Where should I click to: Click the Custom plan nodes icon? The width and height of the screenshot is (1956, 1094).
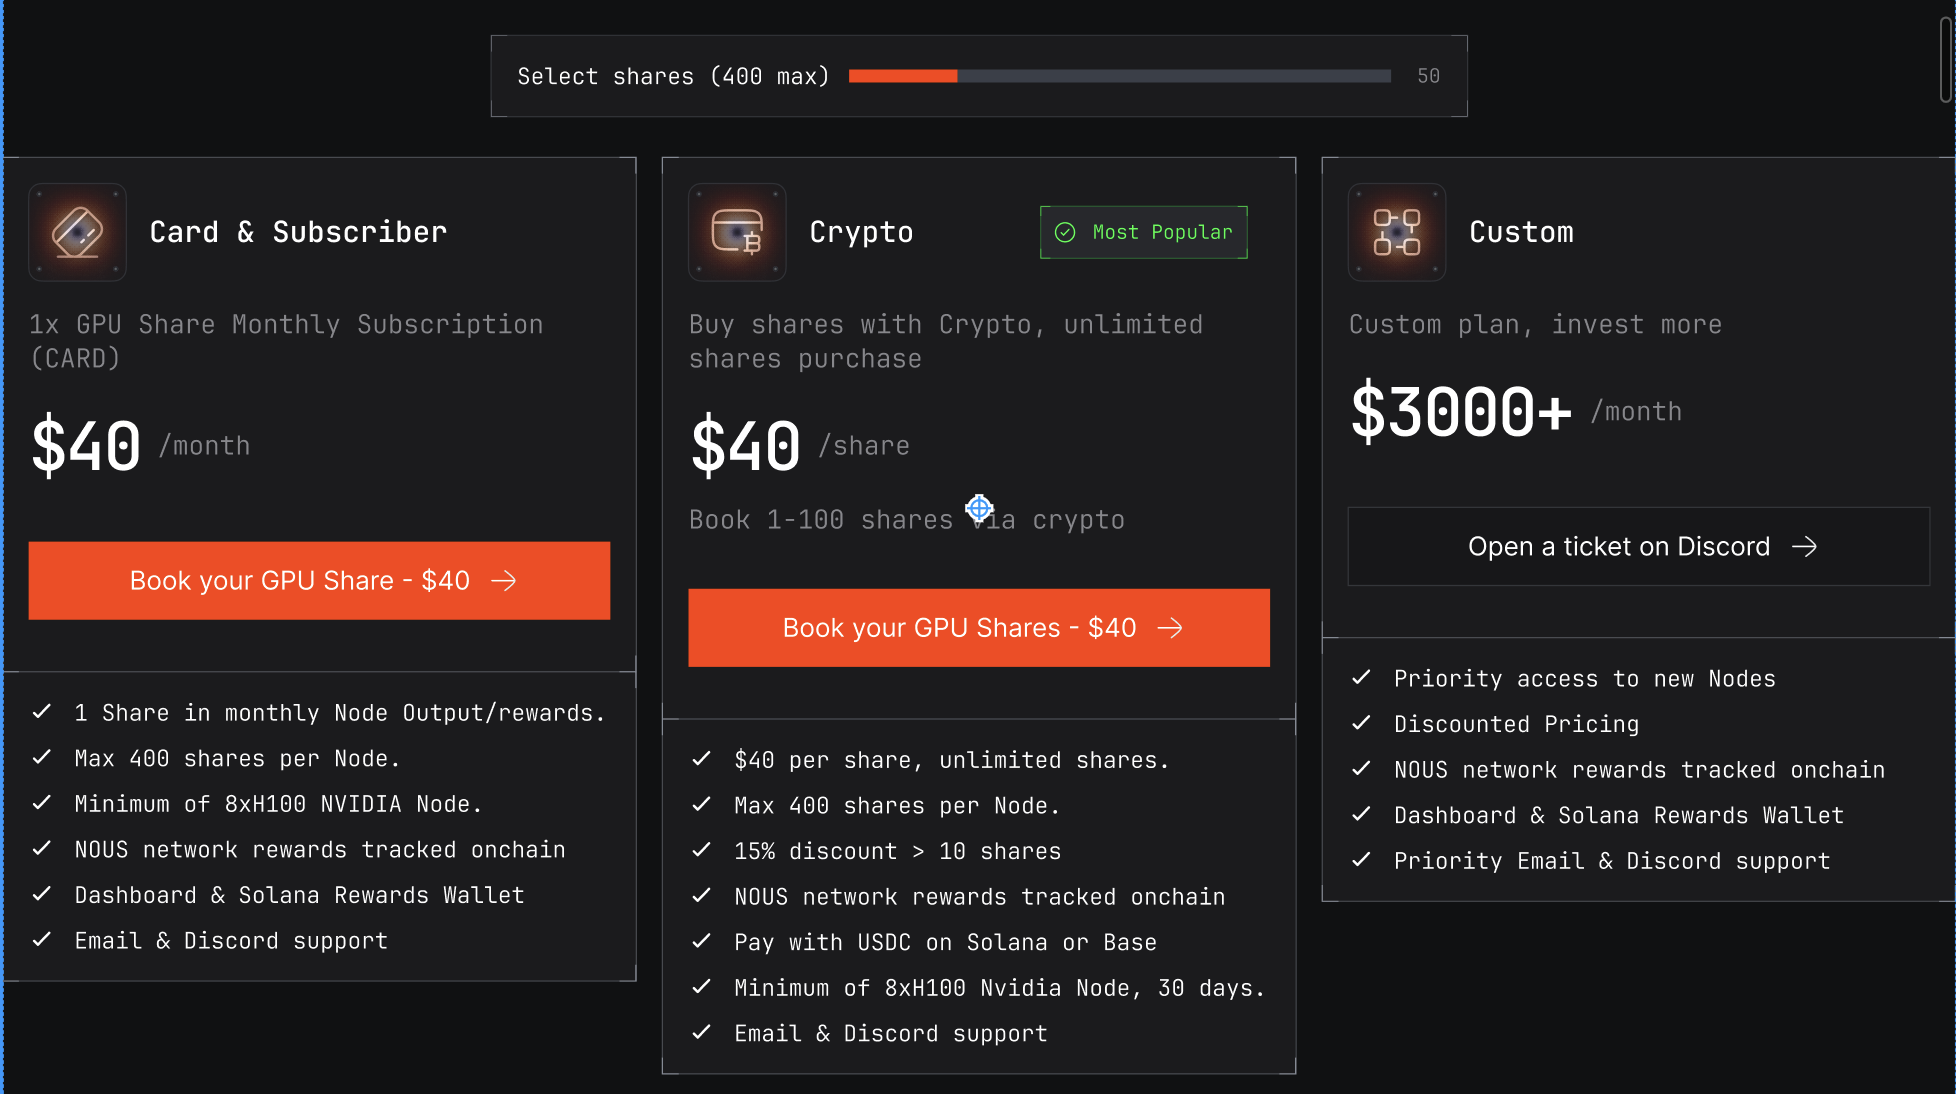pos(1396,232)
